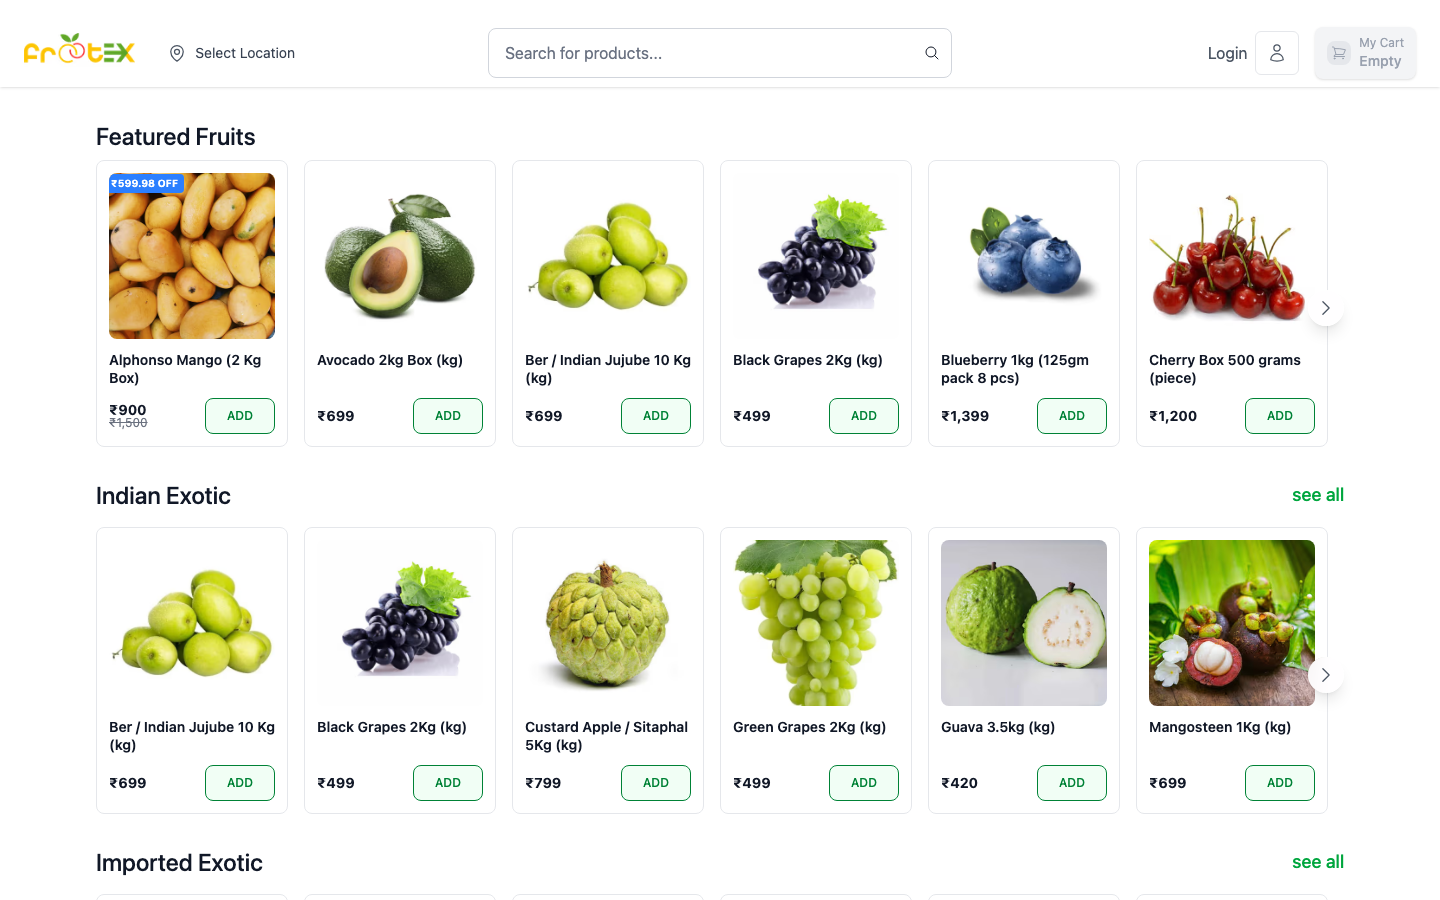Open the Select Location chooser
The image size is (1440, 900).
(243, 52)
